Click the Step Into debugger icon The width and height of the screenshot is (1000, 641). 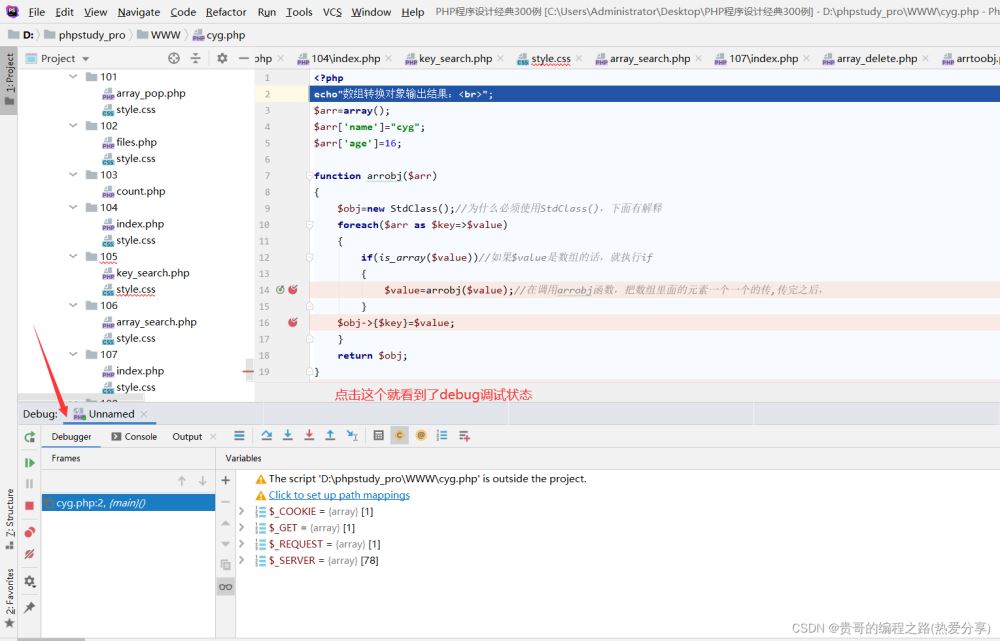[288, 436]
